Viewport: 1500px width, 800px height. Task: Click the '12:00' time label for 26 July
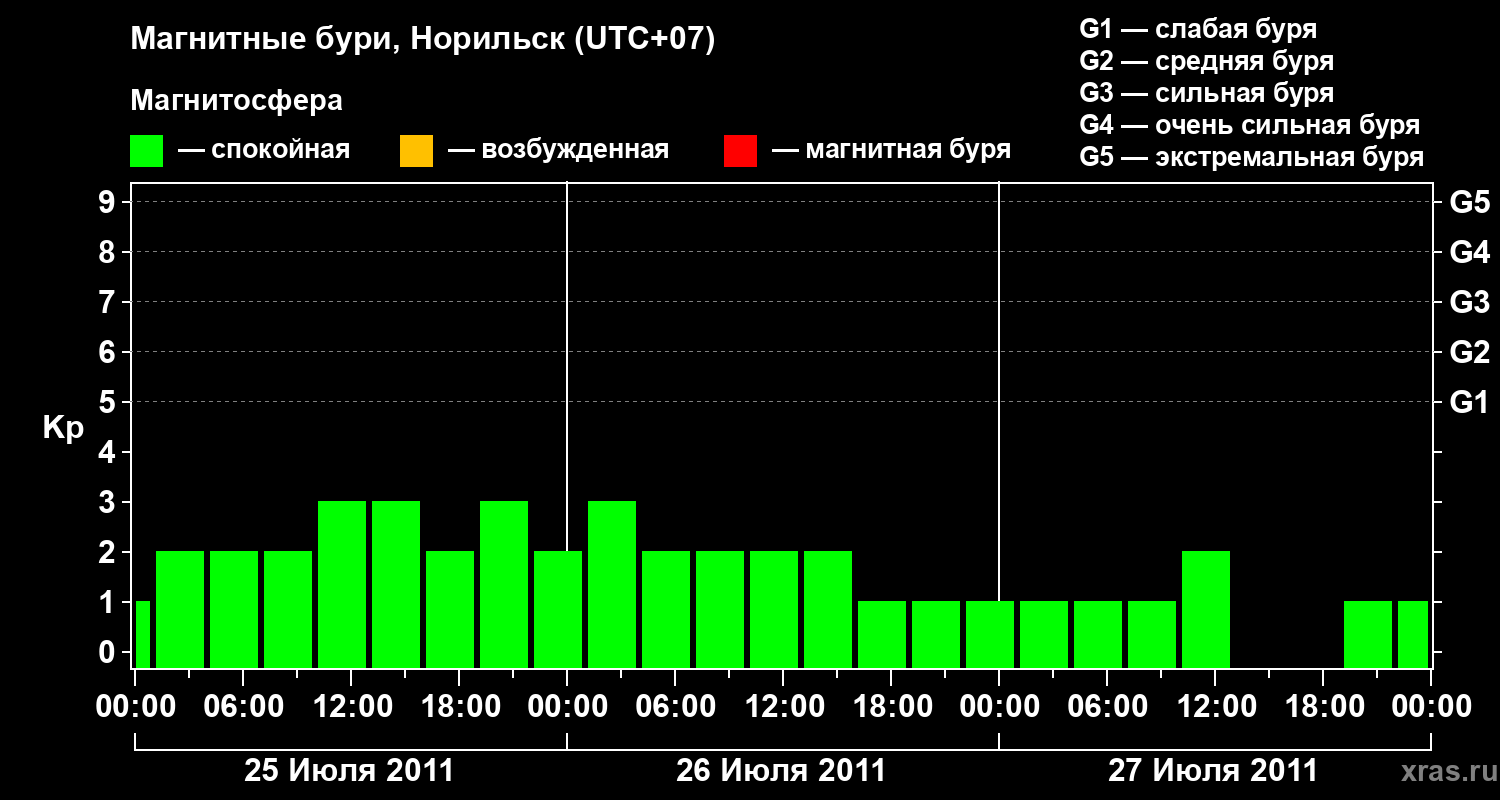(x=783, y=706)
